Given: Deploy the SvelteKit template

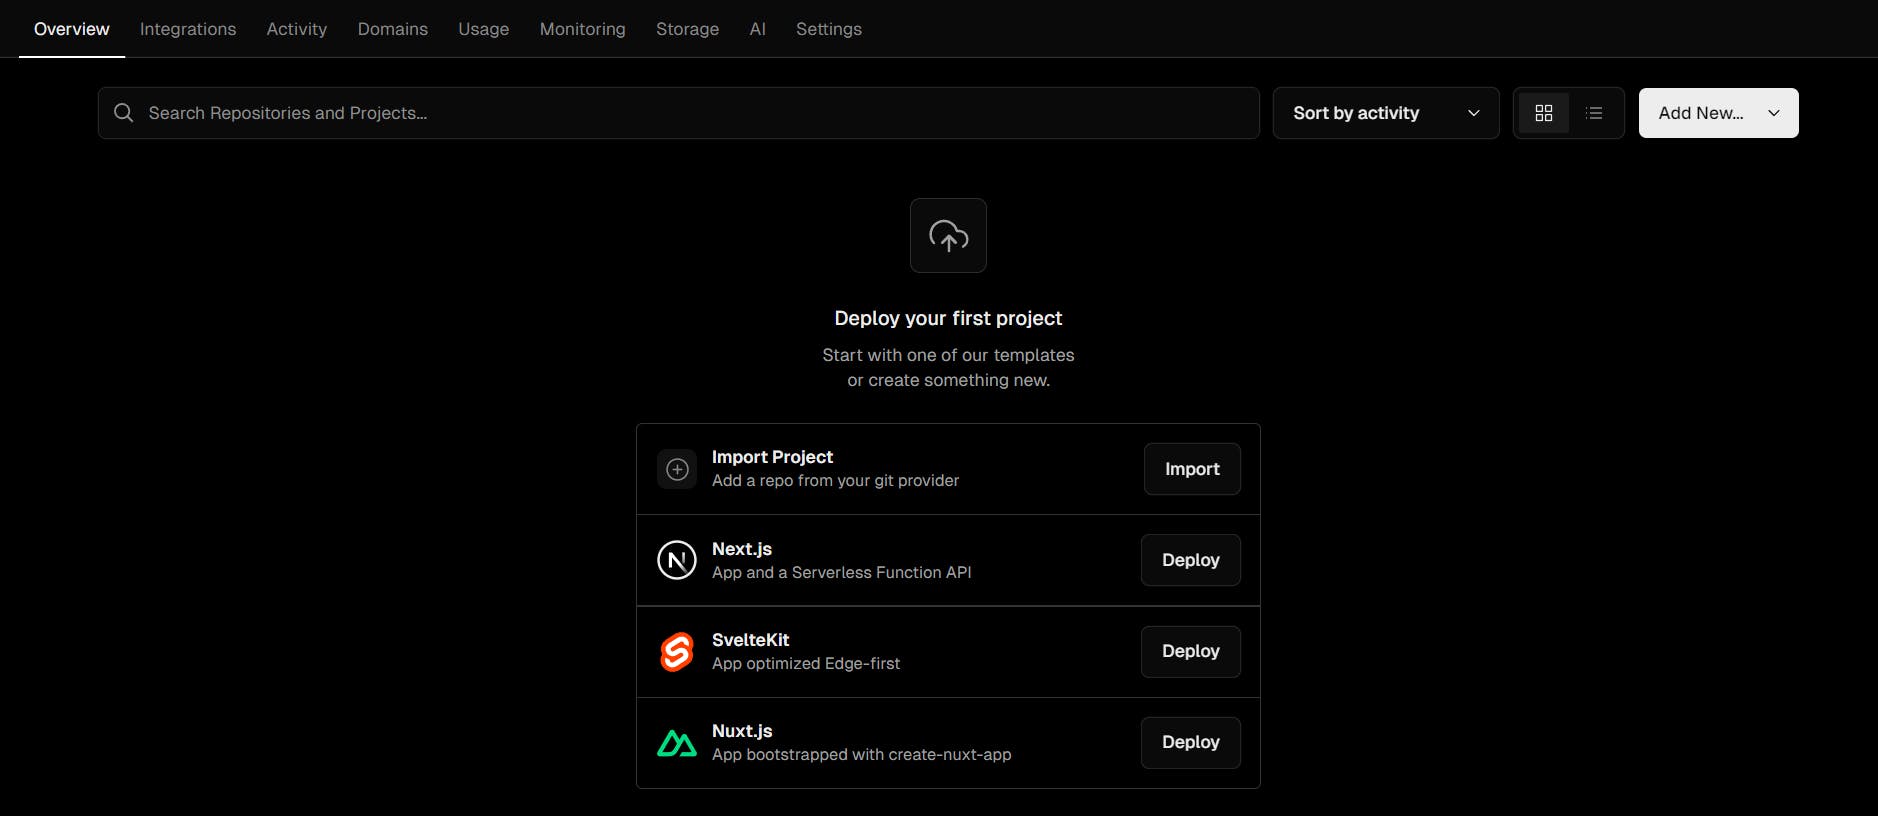Looking at the screenshot, I should (x=1190, y=651).
